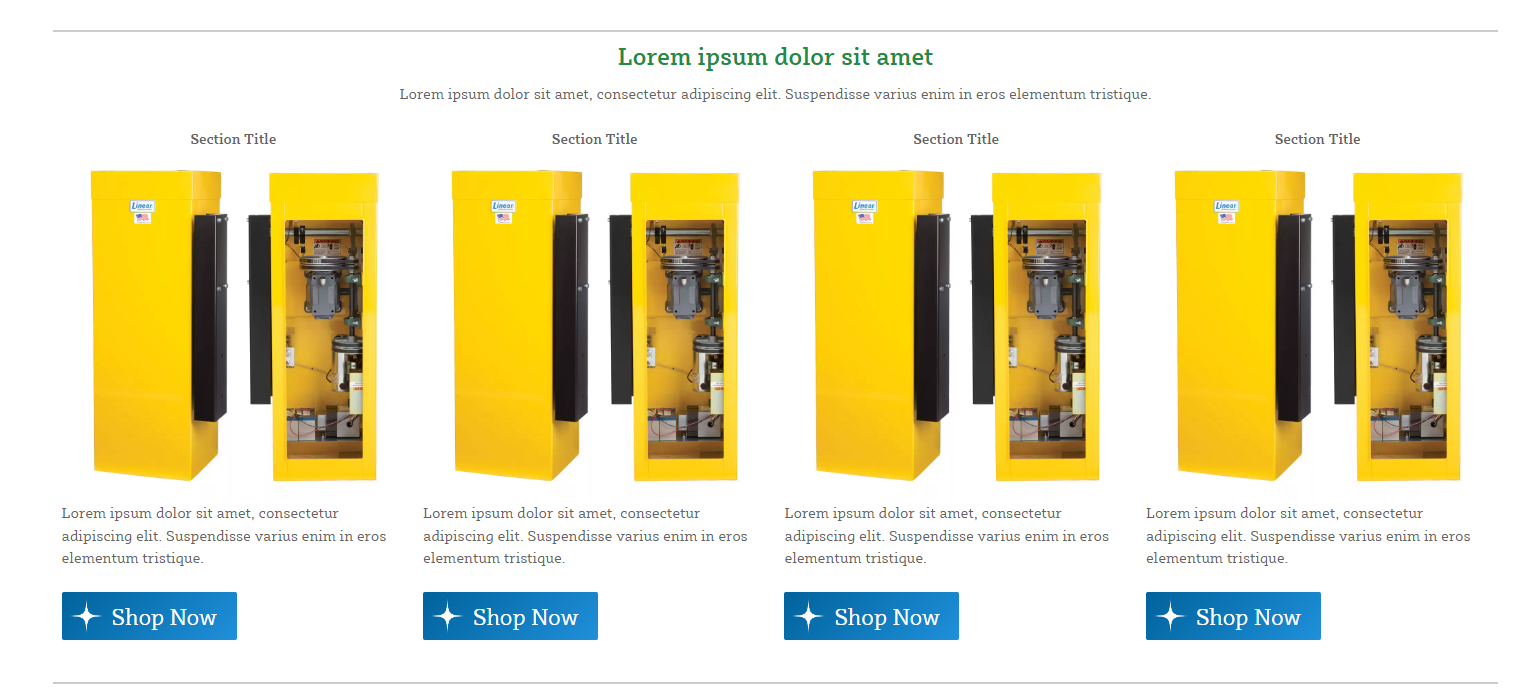Click the first column's Section Title heading
1540x698 pixels.
pos(233,139)
